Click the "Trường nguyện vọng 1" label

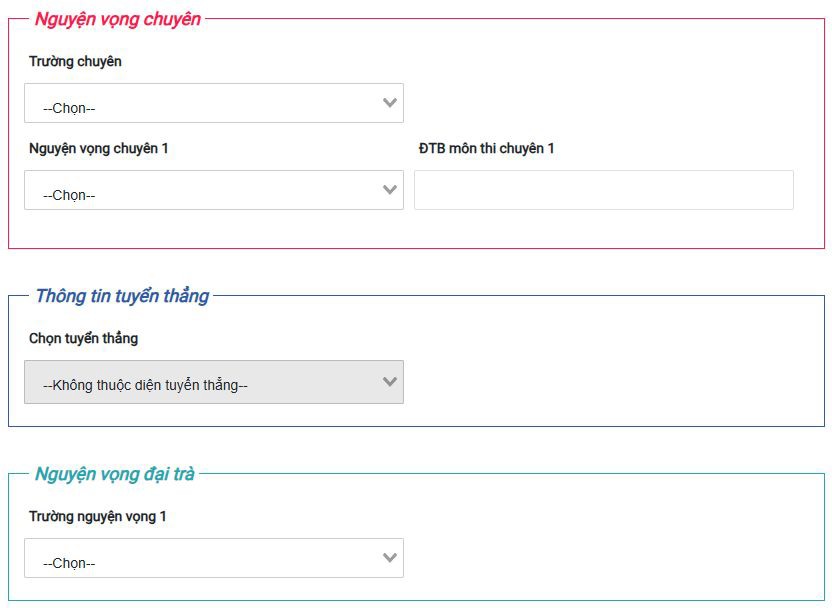[x=98, y=517]
